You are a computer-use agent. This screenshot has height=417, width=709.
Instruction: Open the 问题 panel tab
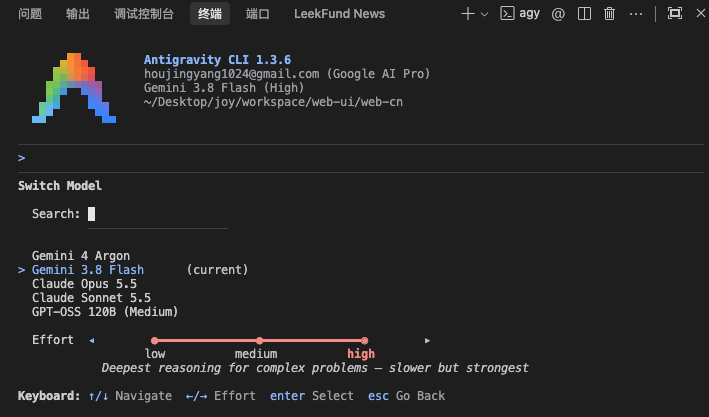(x=30, y=14)
